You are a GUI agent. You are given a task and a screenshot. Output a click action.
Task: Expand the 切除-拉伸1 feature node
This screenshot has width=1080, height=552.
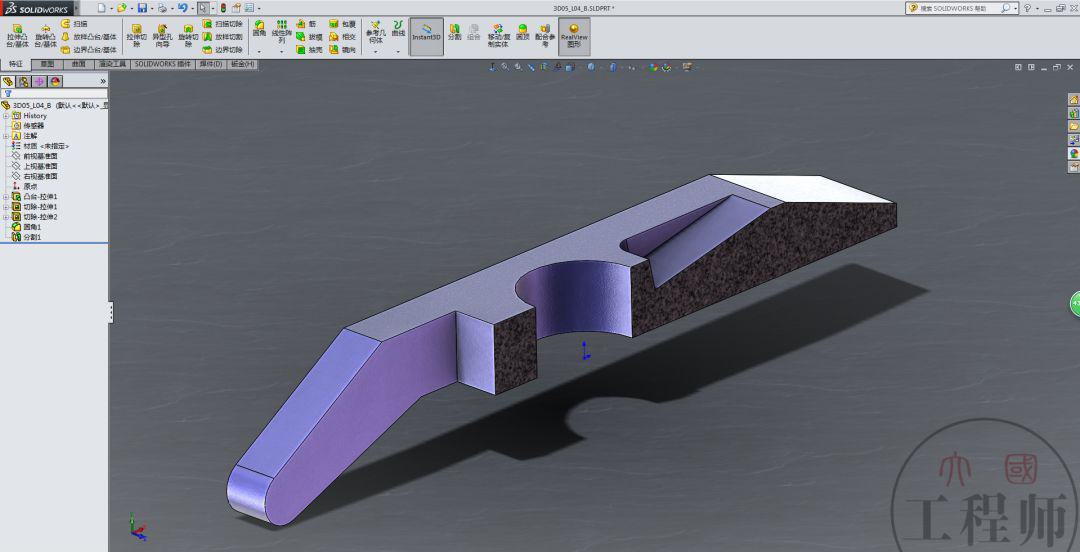tap(6, 207)
